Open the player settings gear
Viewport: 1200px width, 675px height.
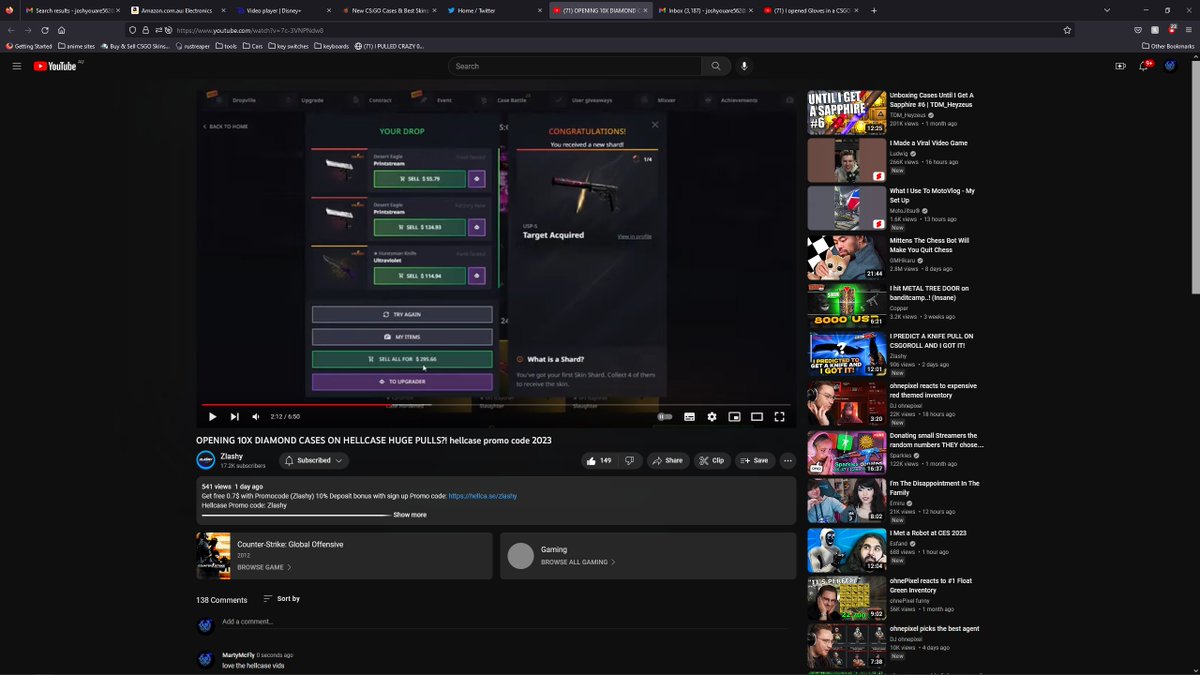pyautogui.click(x=712, y=416)
